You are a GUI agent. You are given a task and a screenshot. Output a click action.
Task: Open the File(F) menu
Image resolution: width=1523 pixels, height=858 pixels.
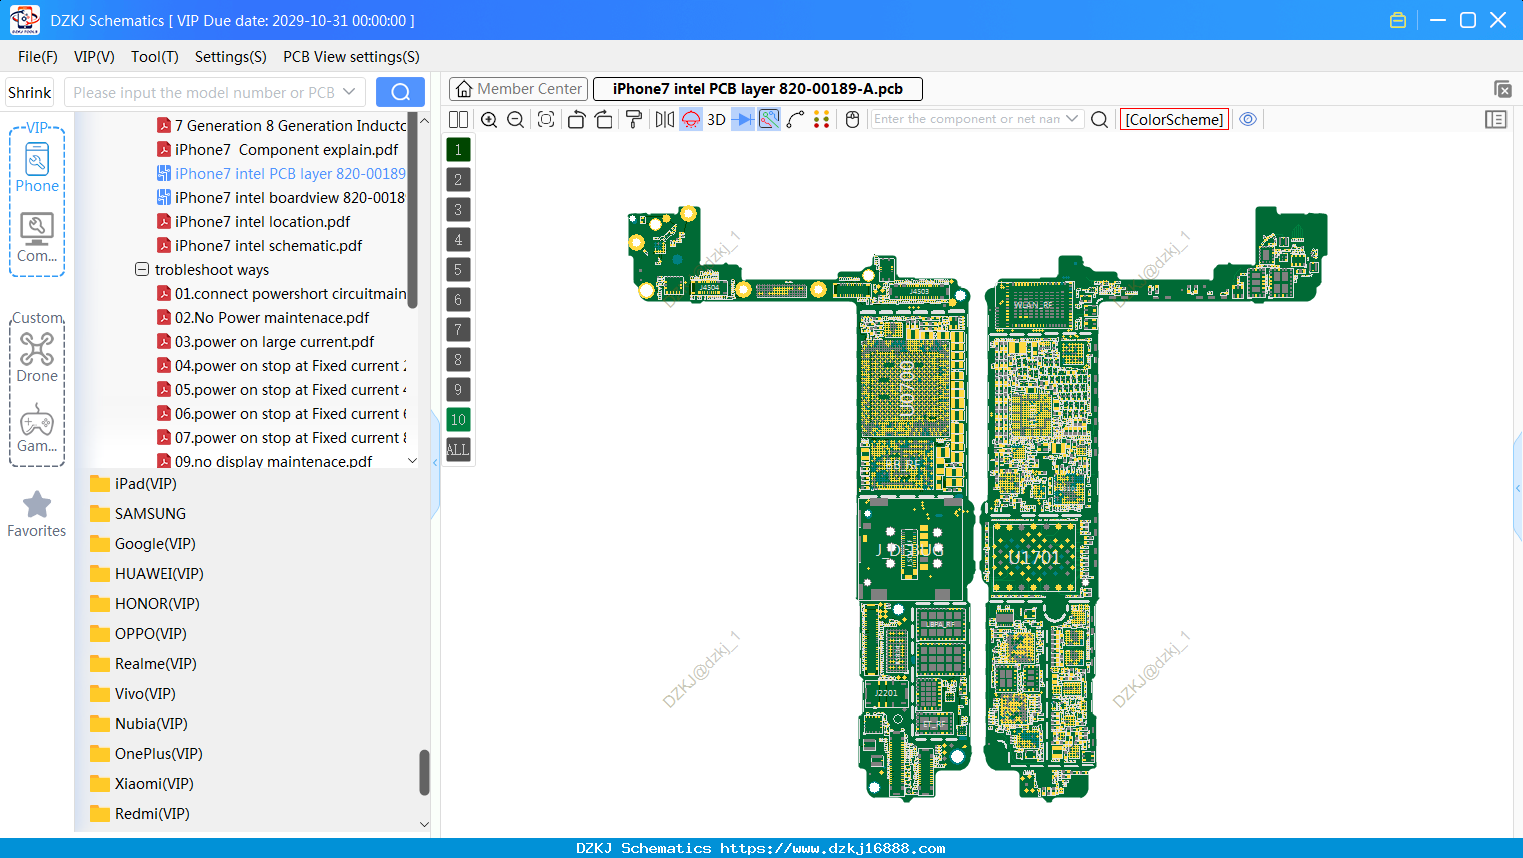click(38, 57)
